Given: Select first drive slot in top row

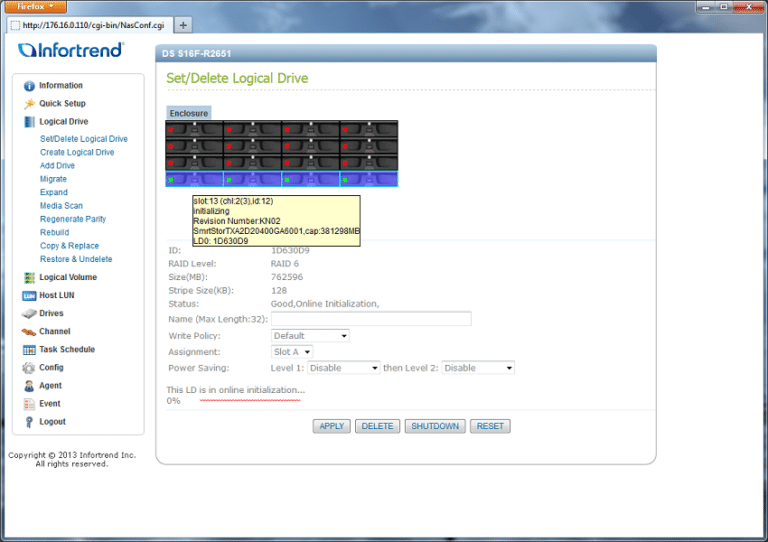Looking at the screenshot, I should tap(194, 130).
